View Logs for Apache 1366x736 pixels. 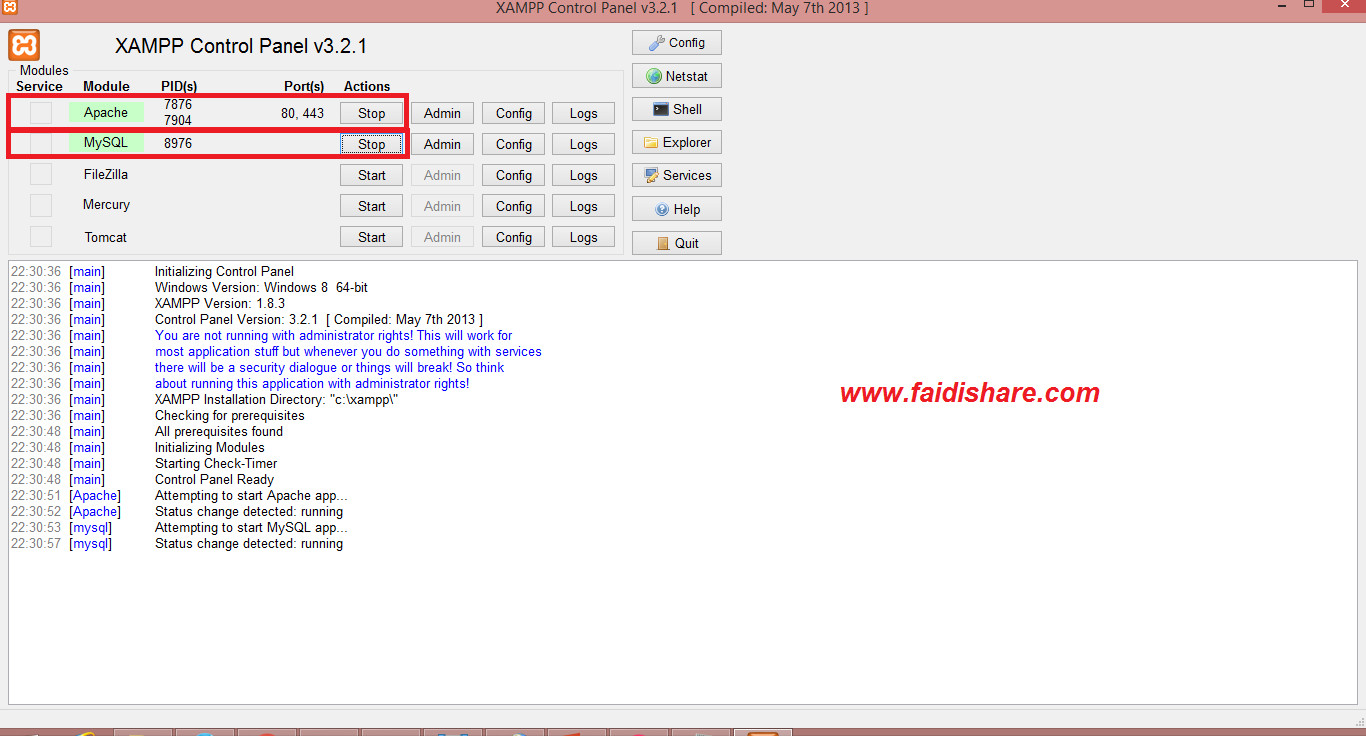(584, 113)
